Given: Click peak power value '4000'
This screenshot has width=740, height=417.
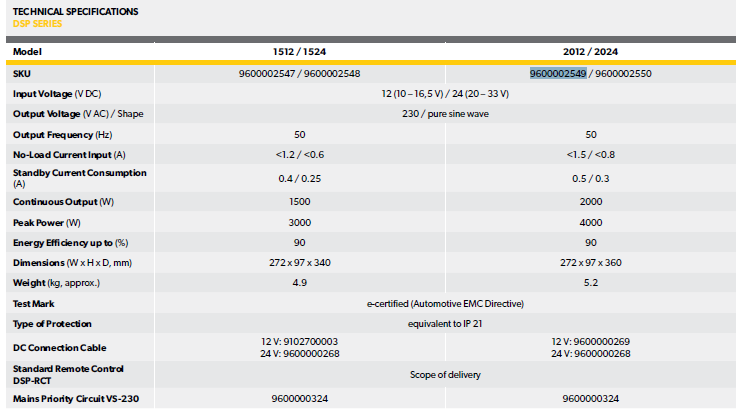Looking at the screenshot, I should pyautogui.click(x=590, y=222).
